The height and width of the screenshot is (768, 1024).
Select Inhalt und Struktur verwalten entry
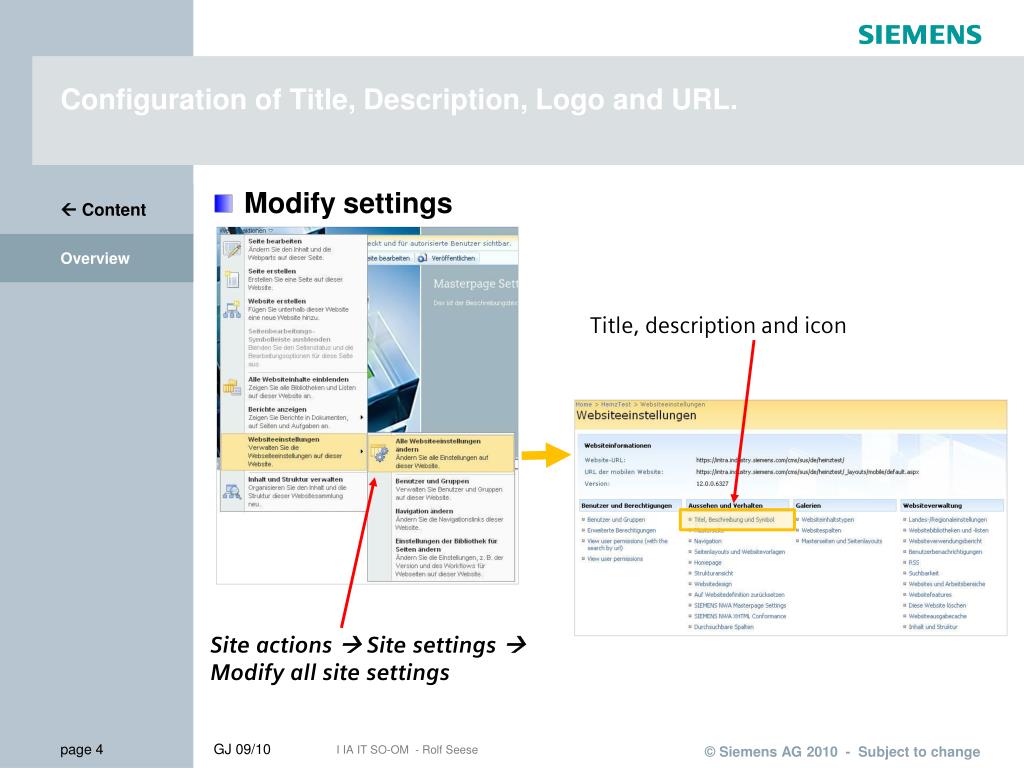(293, 492)
